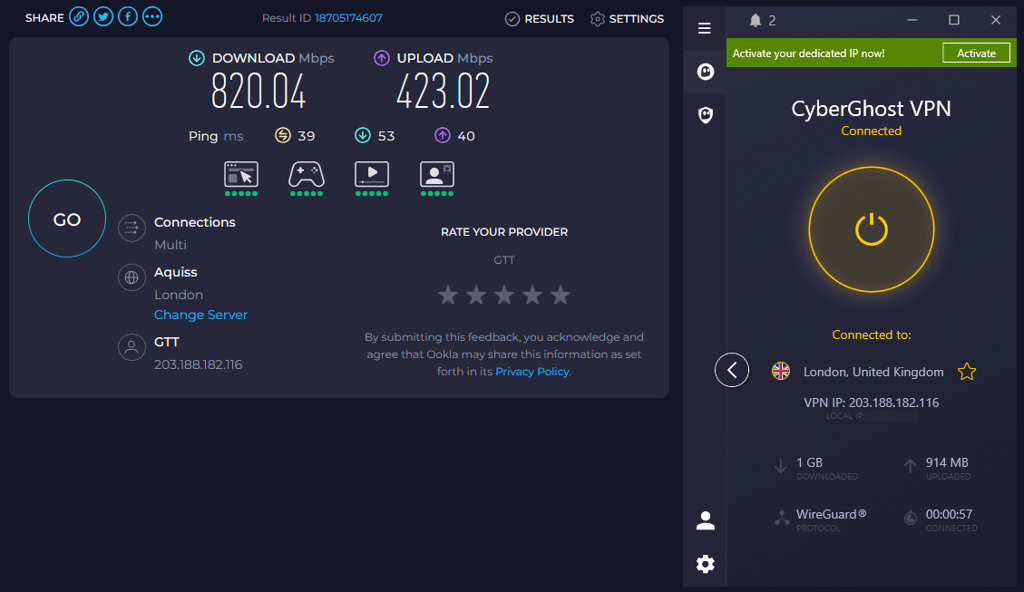Share the result on Twitter
The width and height of the screenshot is (1024, 592).
click(x=103, y=16)
